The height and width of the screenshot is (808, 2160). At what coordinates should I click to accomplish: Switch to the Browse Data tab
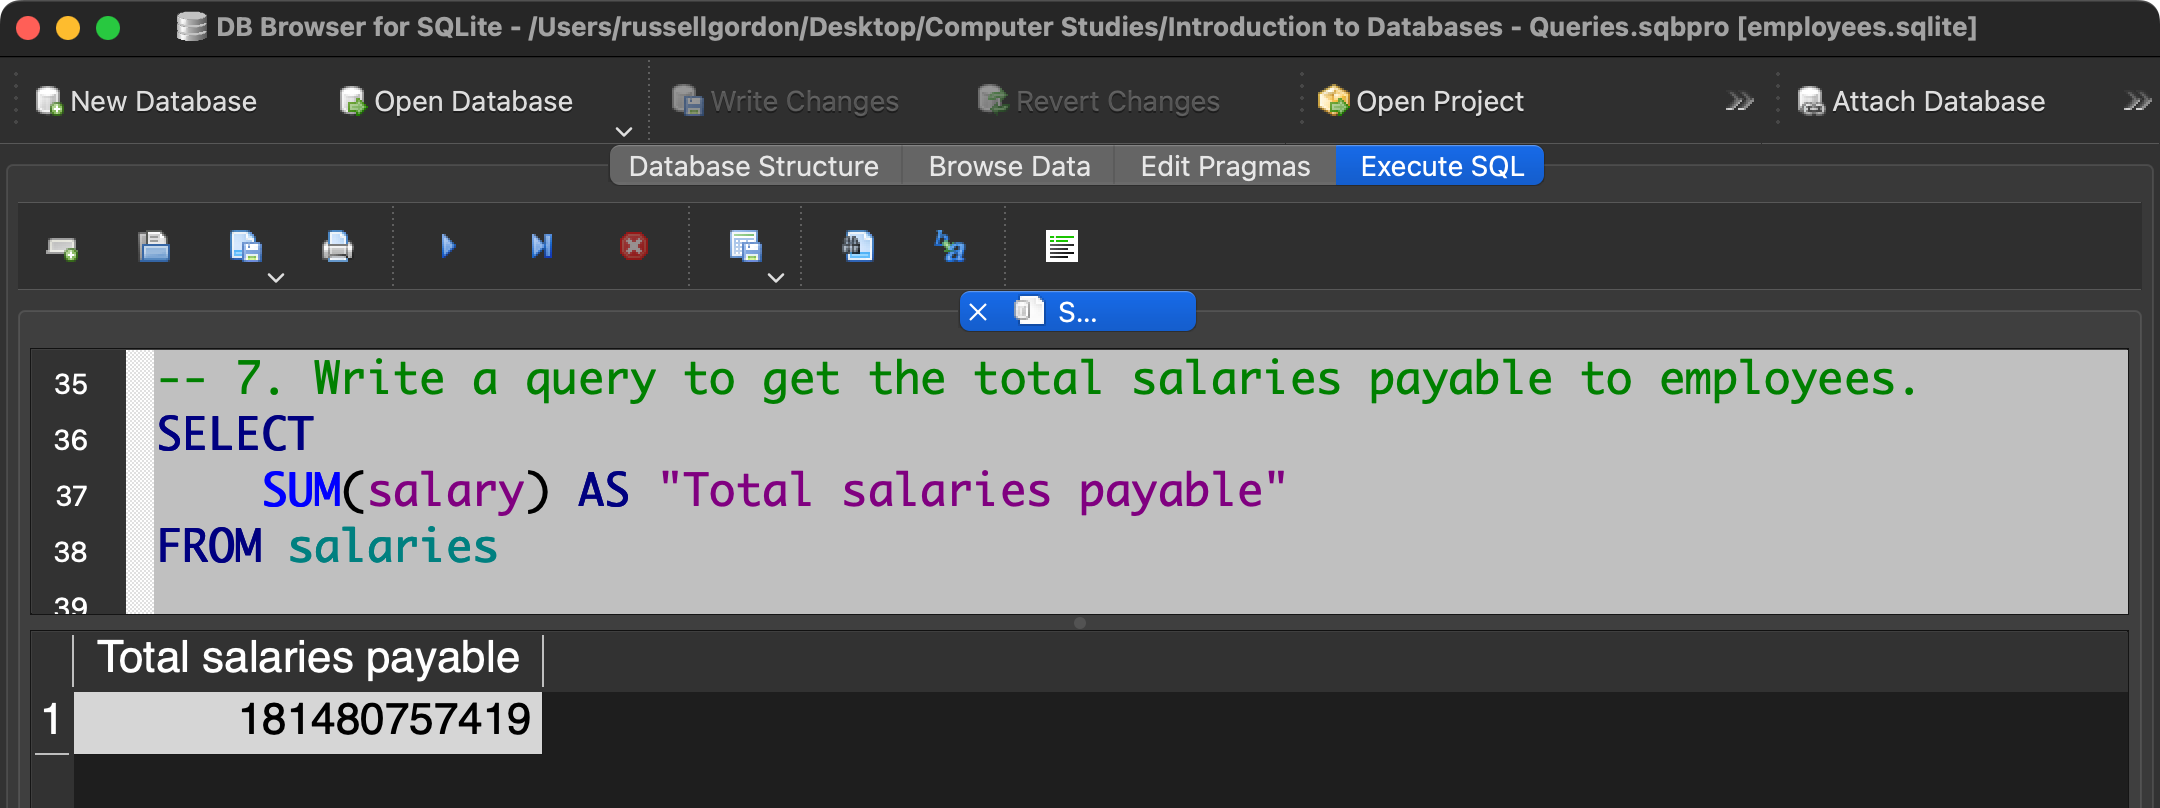[1008, 166]
